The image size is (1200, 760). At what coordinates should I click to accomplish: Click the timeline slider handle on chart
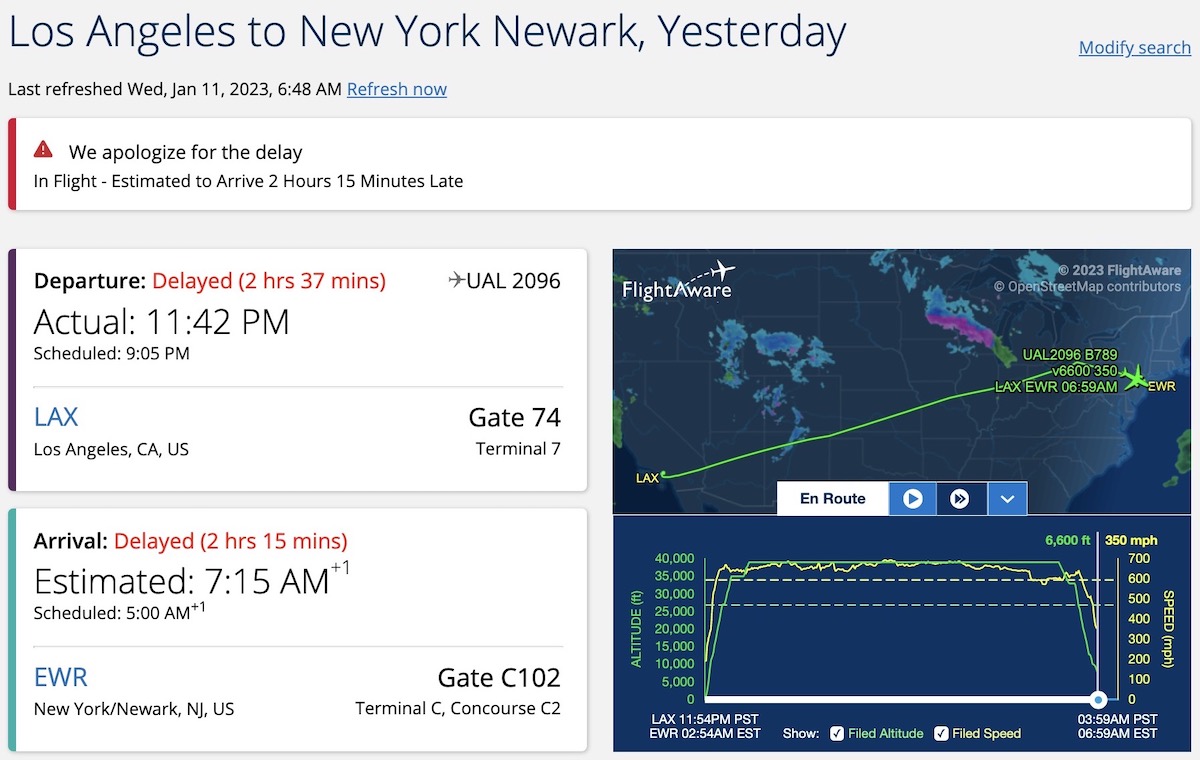pyautogui.click(x=1099, y=699)
